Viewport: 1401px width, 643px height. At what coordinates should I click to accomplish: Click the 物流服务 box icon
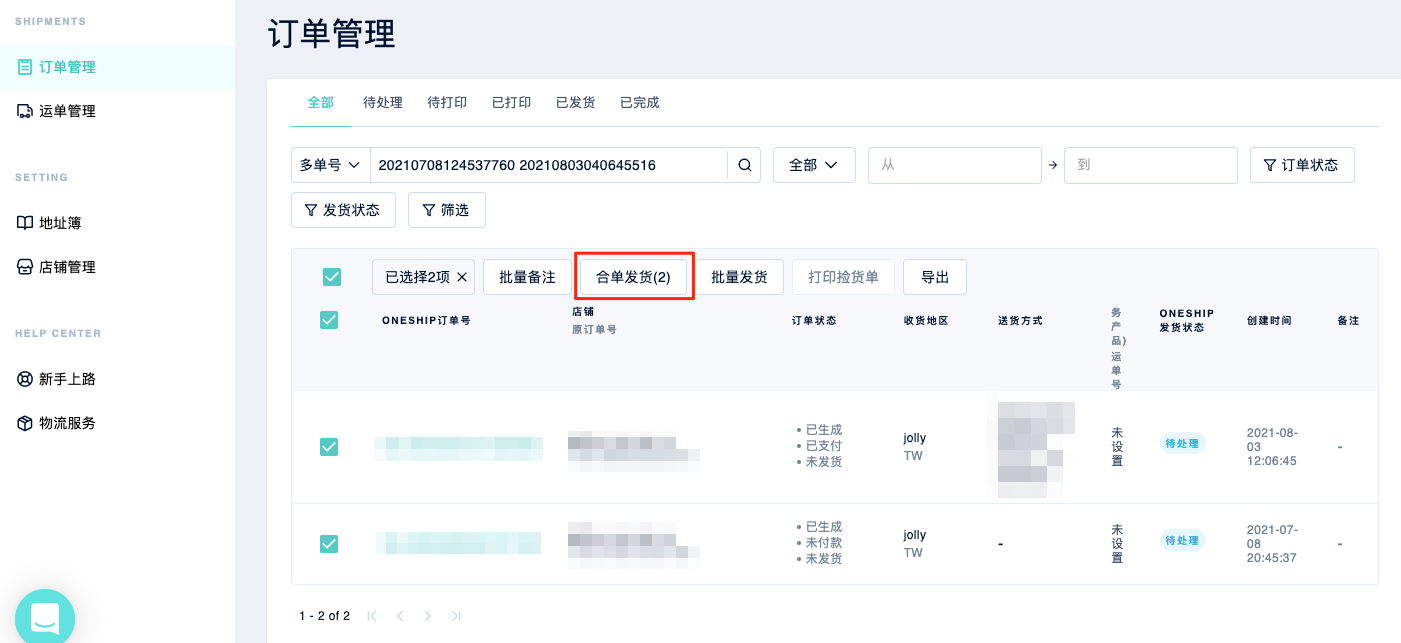tap(25, 423)
